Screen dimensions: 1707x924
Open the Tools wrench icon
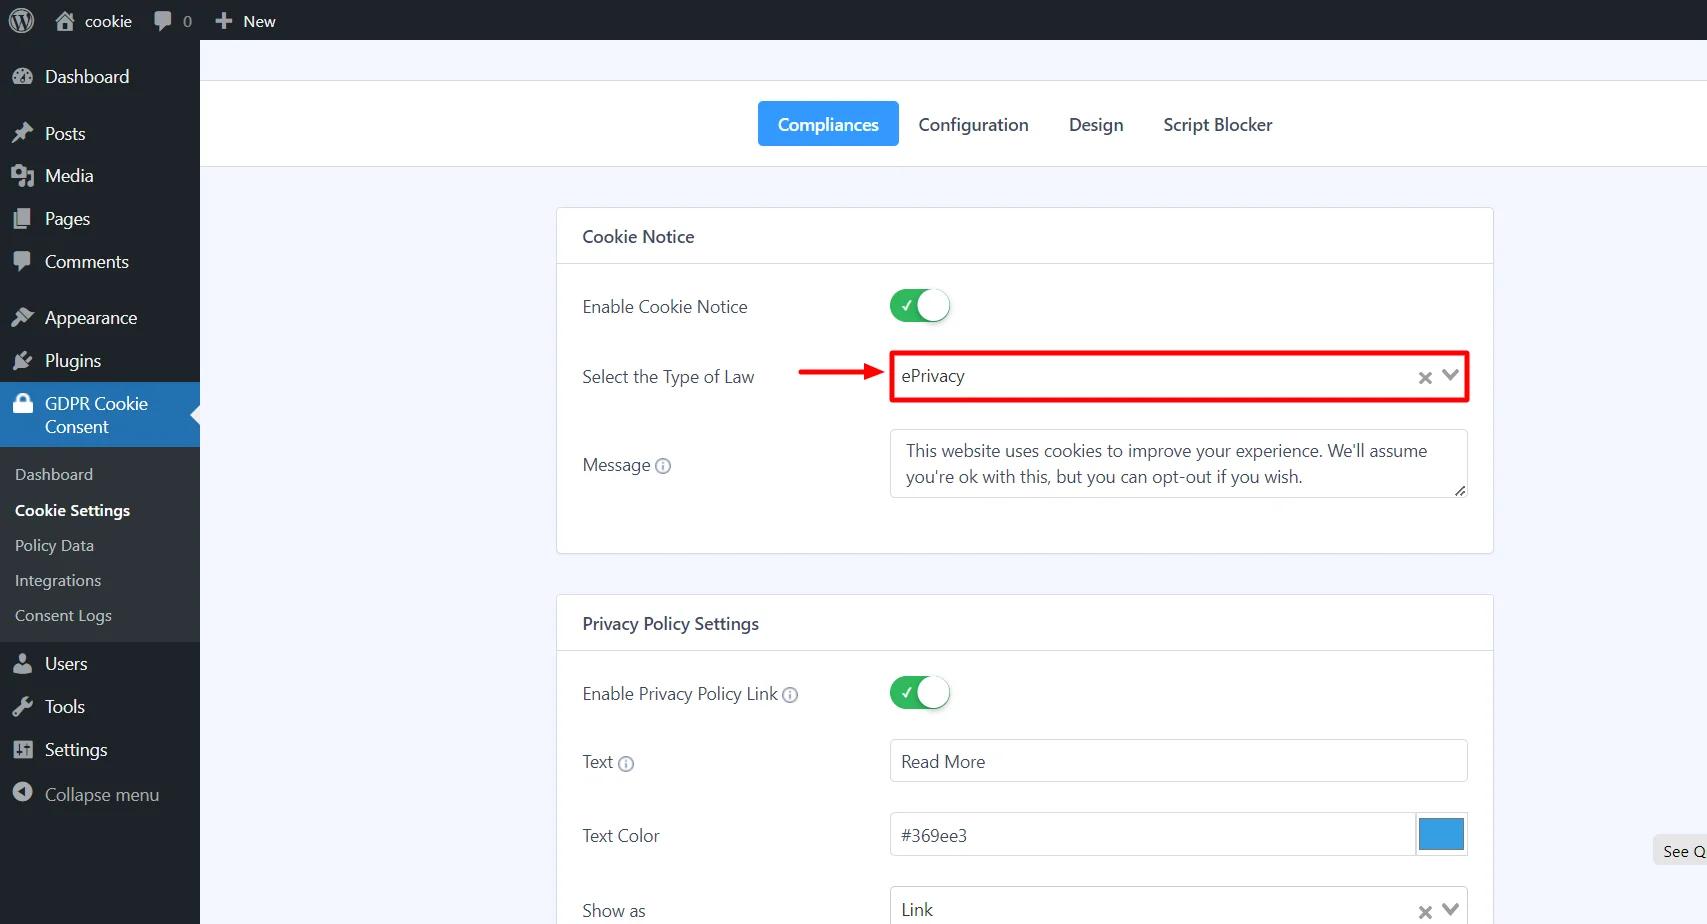(22, 706)
